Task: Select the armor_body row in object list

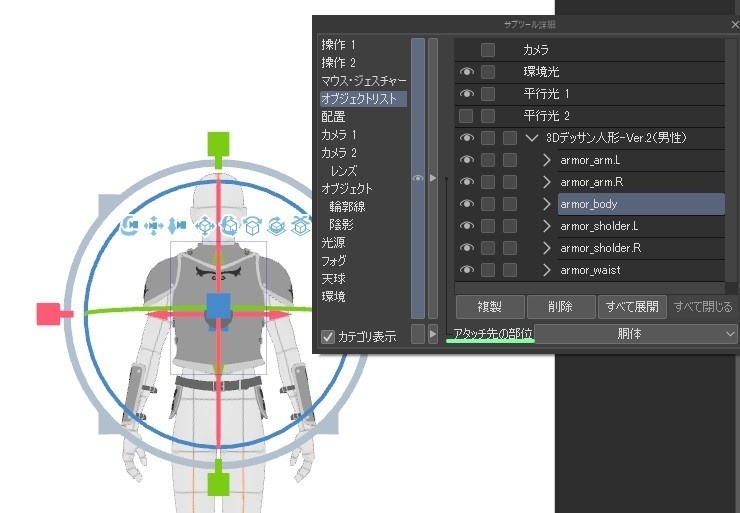Action: [x=641, y=204]
